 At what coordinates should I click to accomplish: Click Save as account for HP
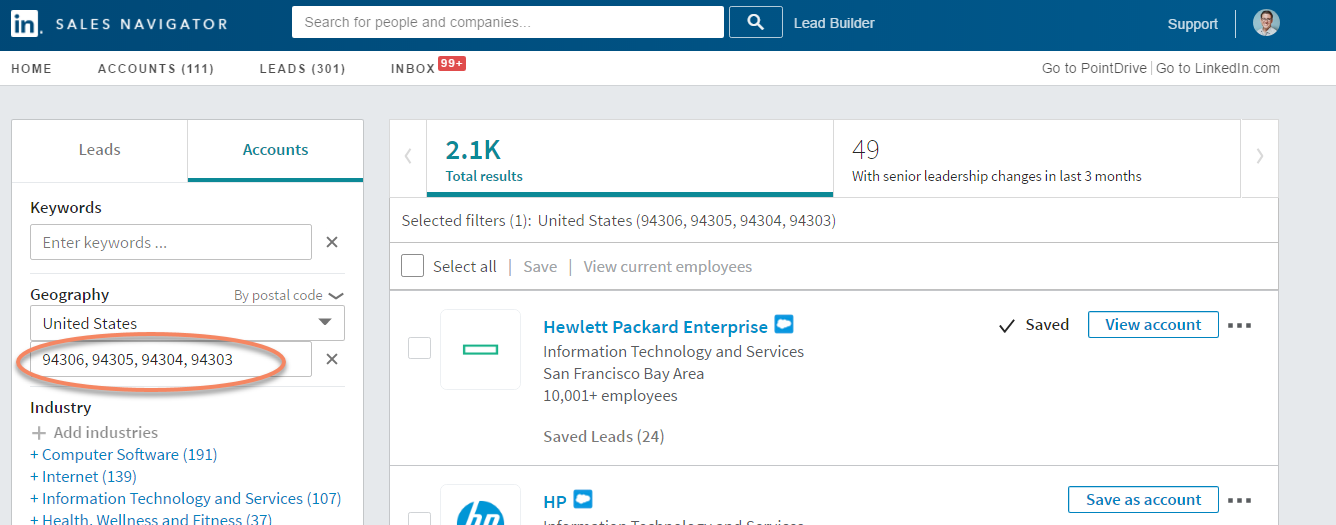[1143, 500]
